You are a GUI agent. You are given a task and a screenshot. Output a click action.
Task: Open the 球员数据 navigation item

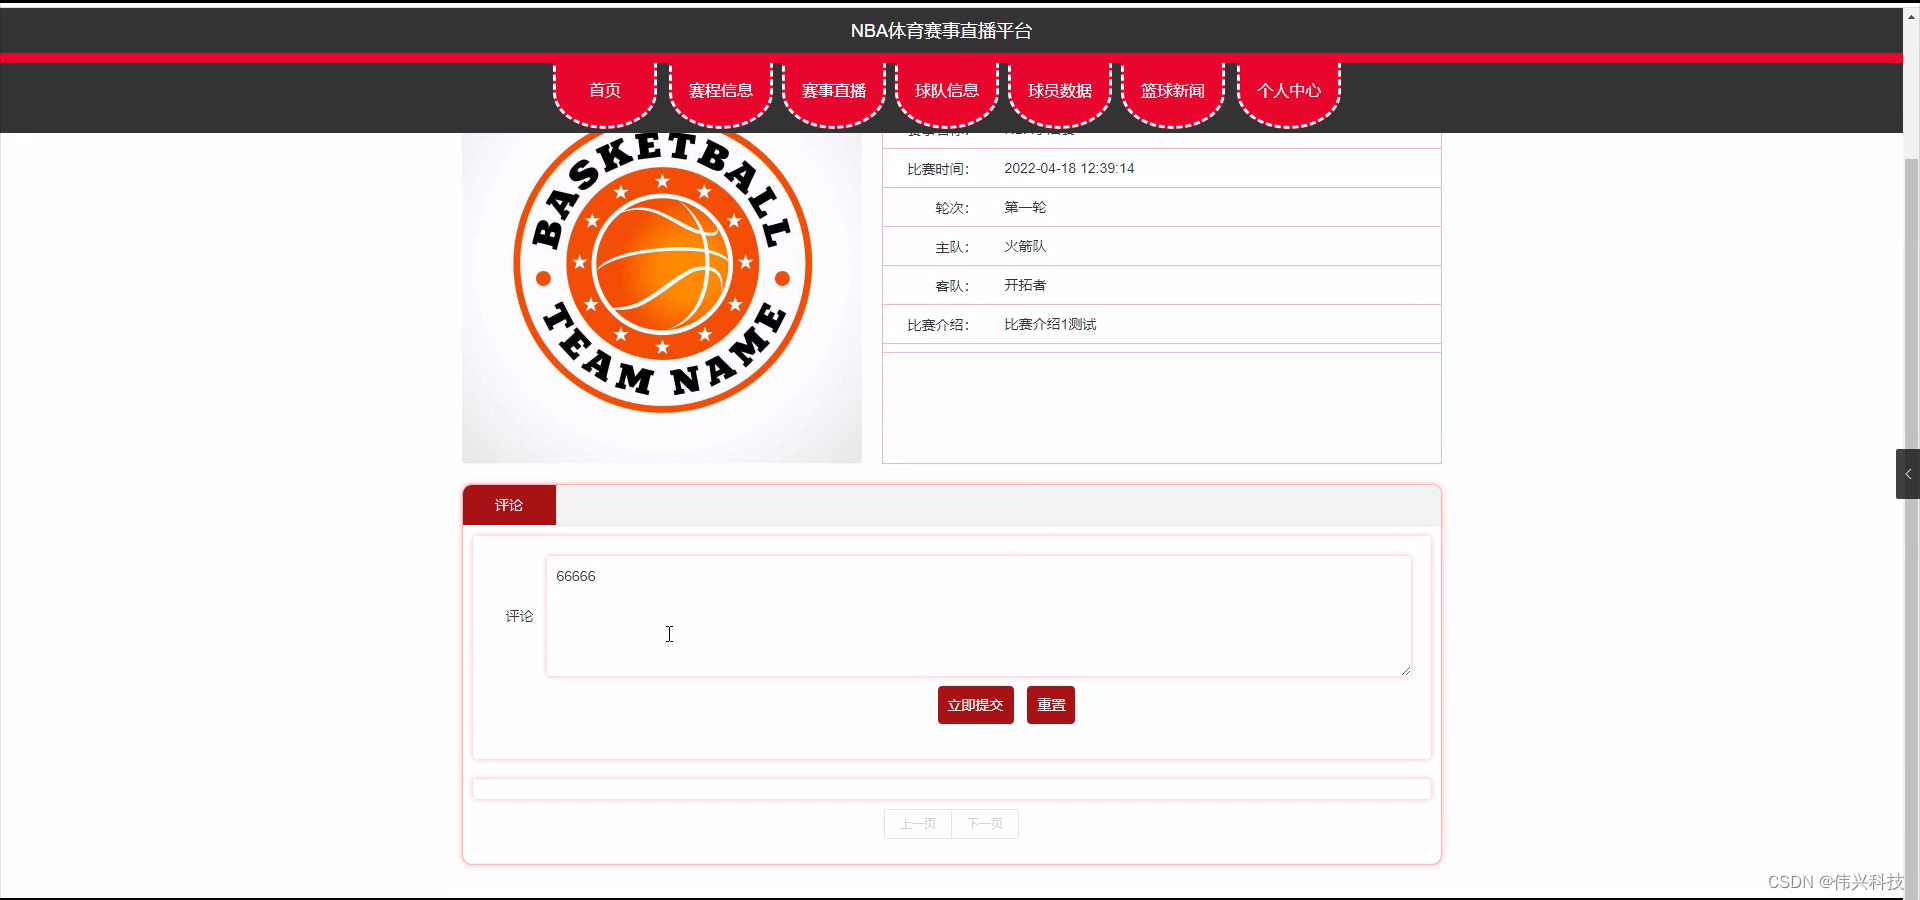click(1059, 90)
